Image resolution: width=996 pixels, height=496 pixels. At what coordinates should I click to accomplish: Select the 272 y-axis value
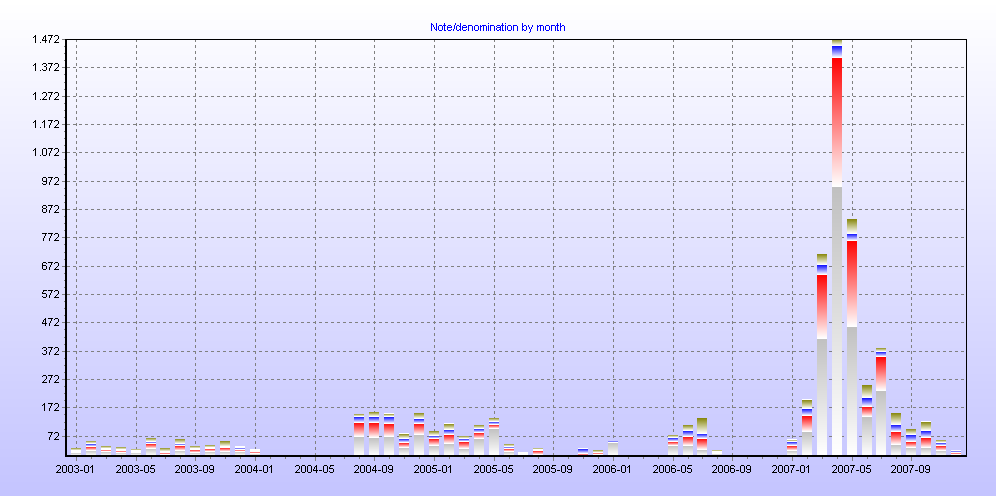point(51,379)
